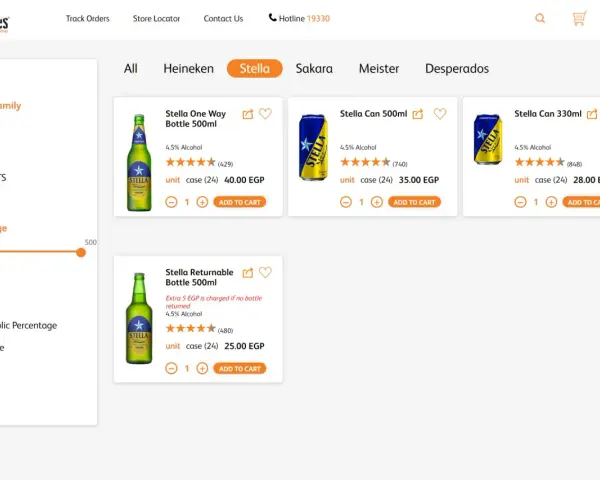The height and width of the screenshot is (480, 600).
Task: Share Stella One Way Bottle 500ml
Action: 248,114
